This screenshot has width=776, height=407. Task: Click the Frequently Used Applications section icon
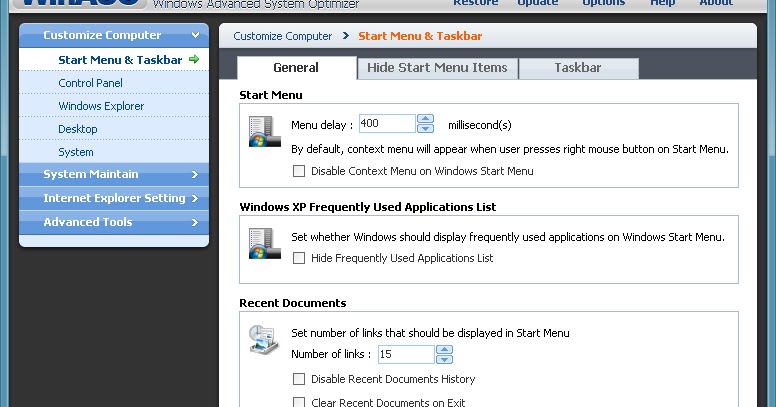(x=265, y=244)
